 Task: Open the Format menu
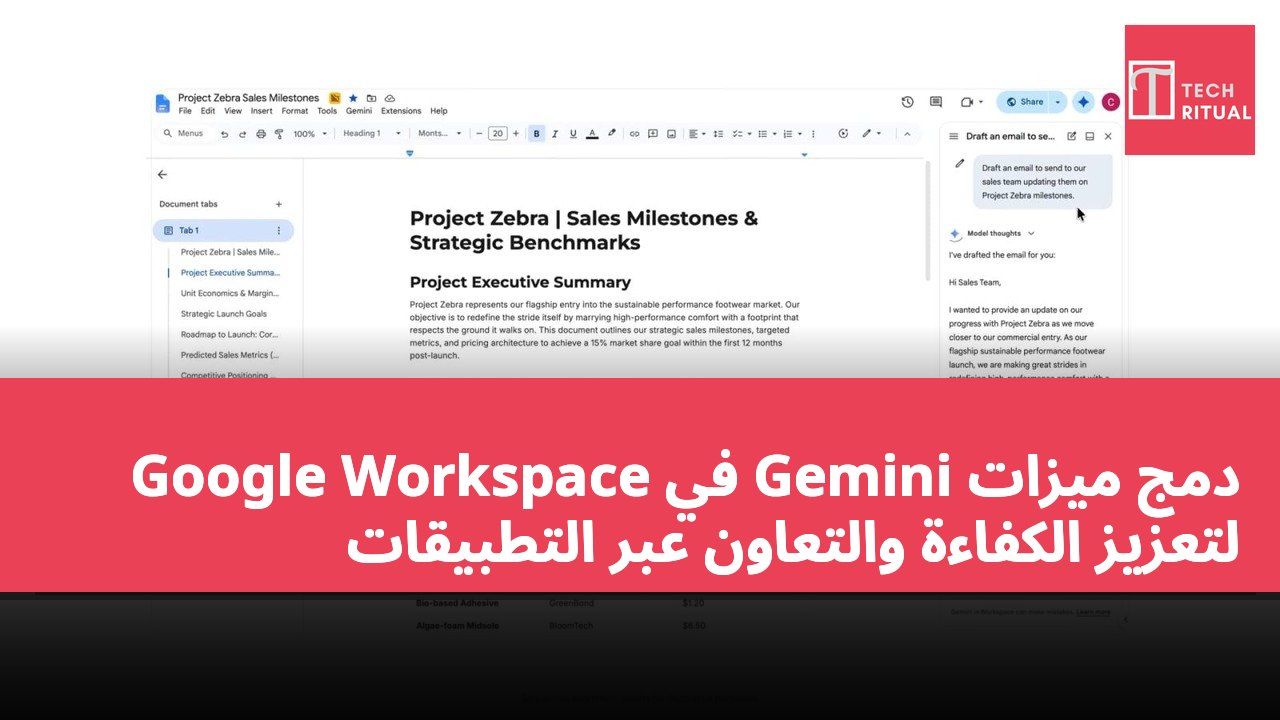[295, 111]
